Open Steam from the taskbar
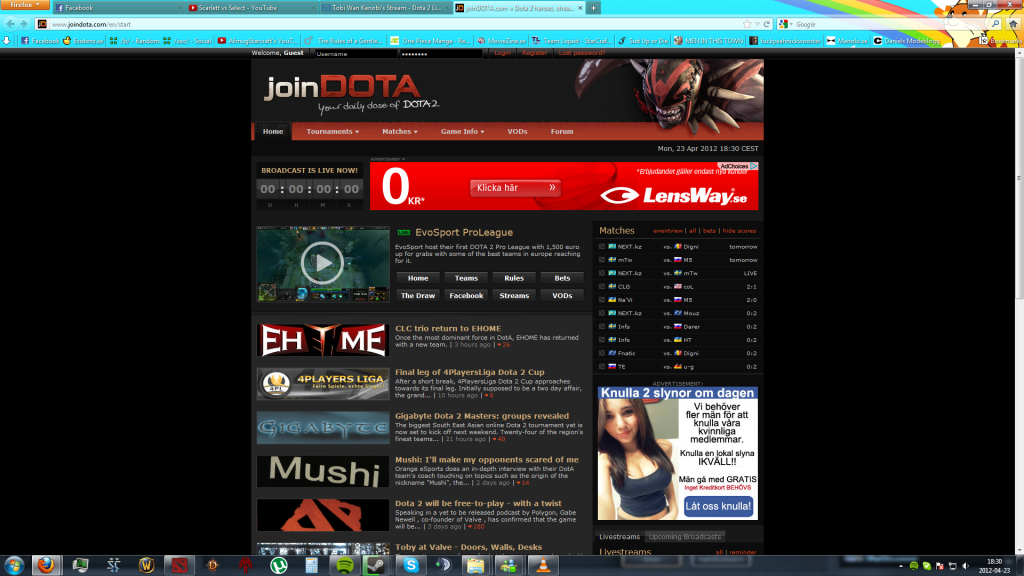Viewport: 1024px width, 576px height. [x=376, y=565]
